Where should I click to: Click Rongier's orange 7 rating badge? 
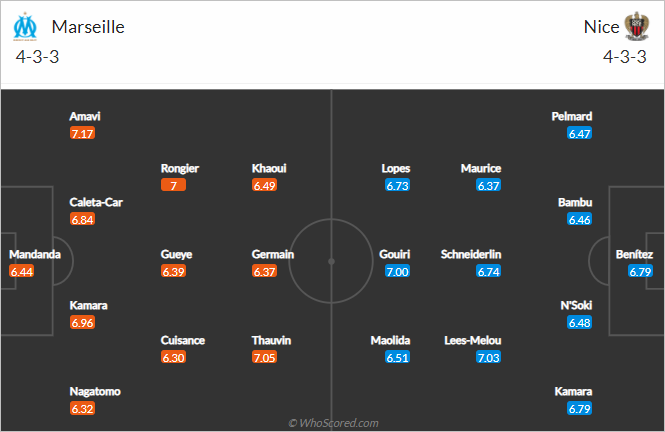(x=173, y=185)
